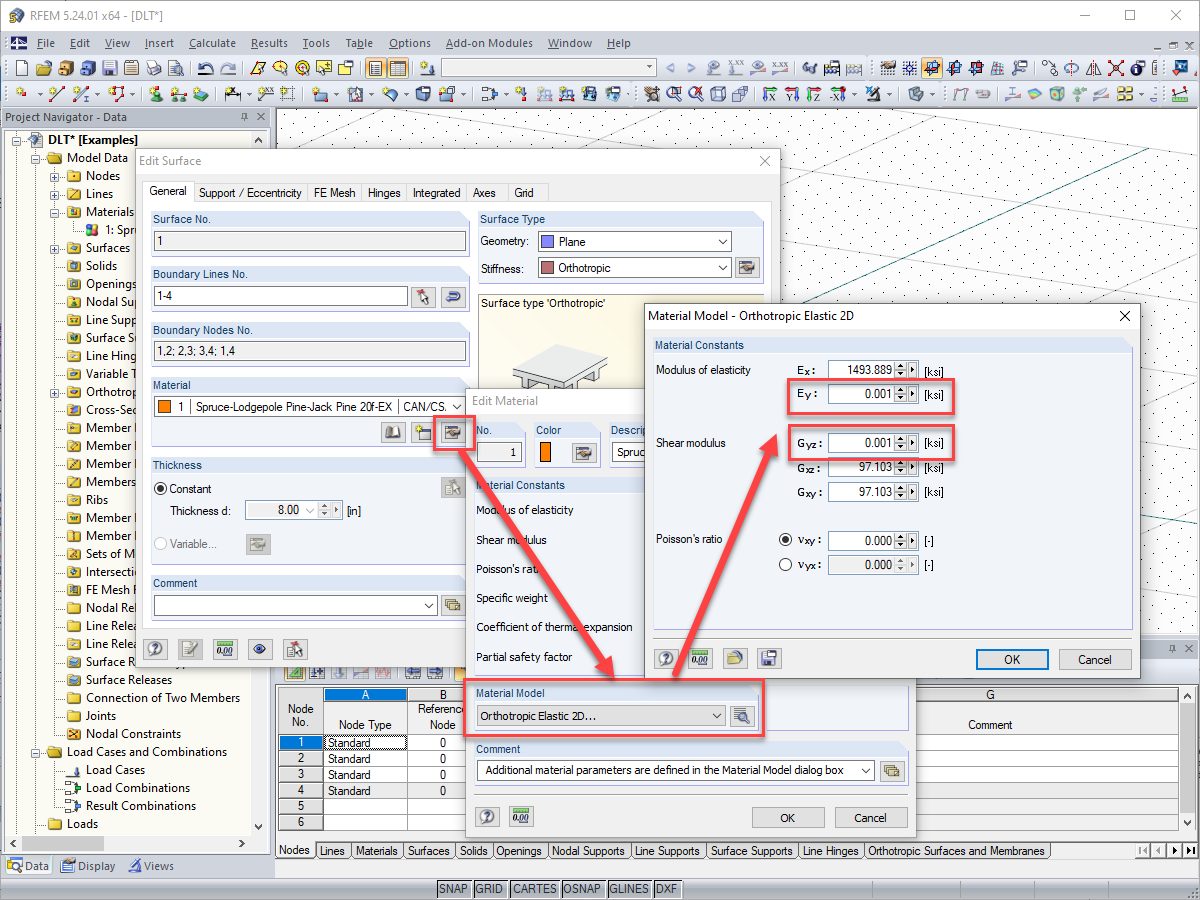This screenshot has width=1200, height=900.
Task: Click OK in the Edit Material dialog
Action: pos(788,817)
